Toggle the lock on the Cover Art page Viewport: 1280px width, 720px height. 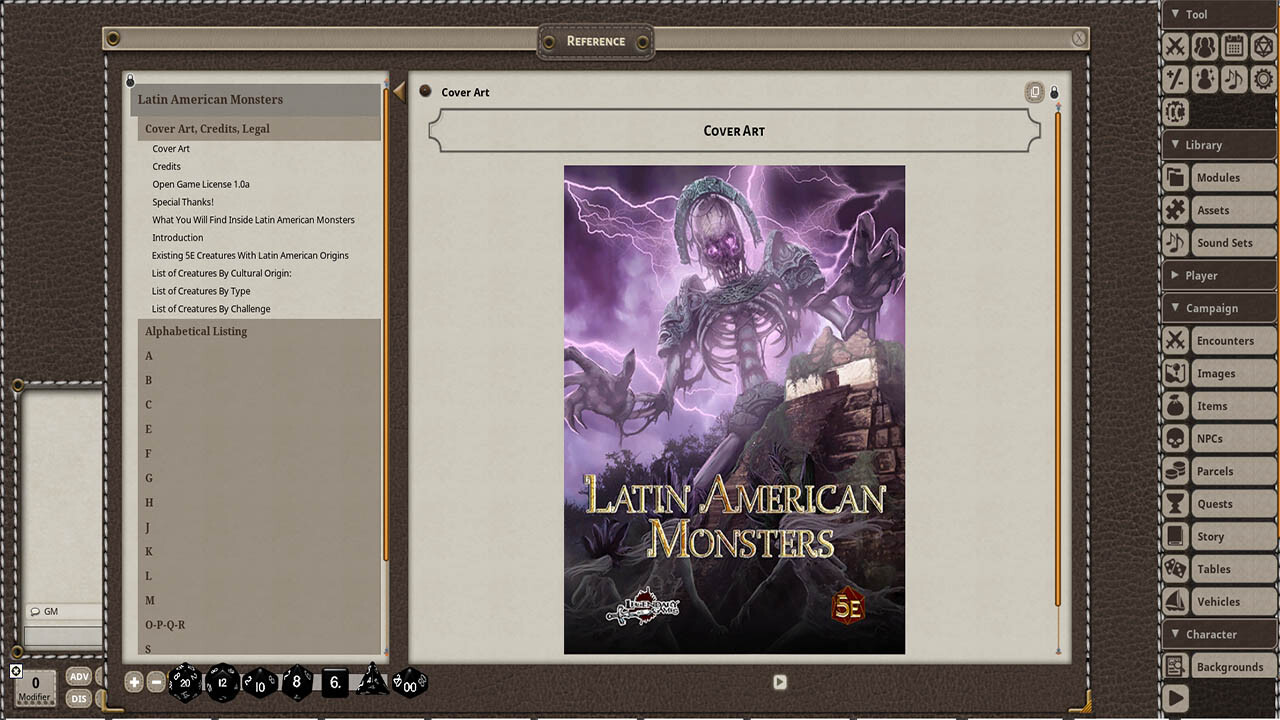(1054, 92)
